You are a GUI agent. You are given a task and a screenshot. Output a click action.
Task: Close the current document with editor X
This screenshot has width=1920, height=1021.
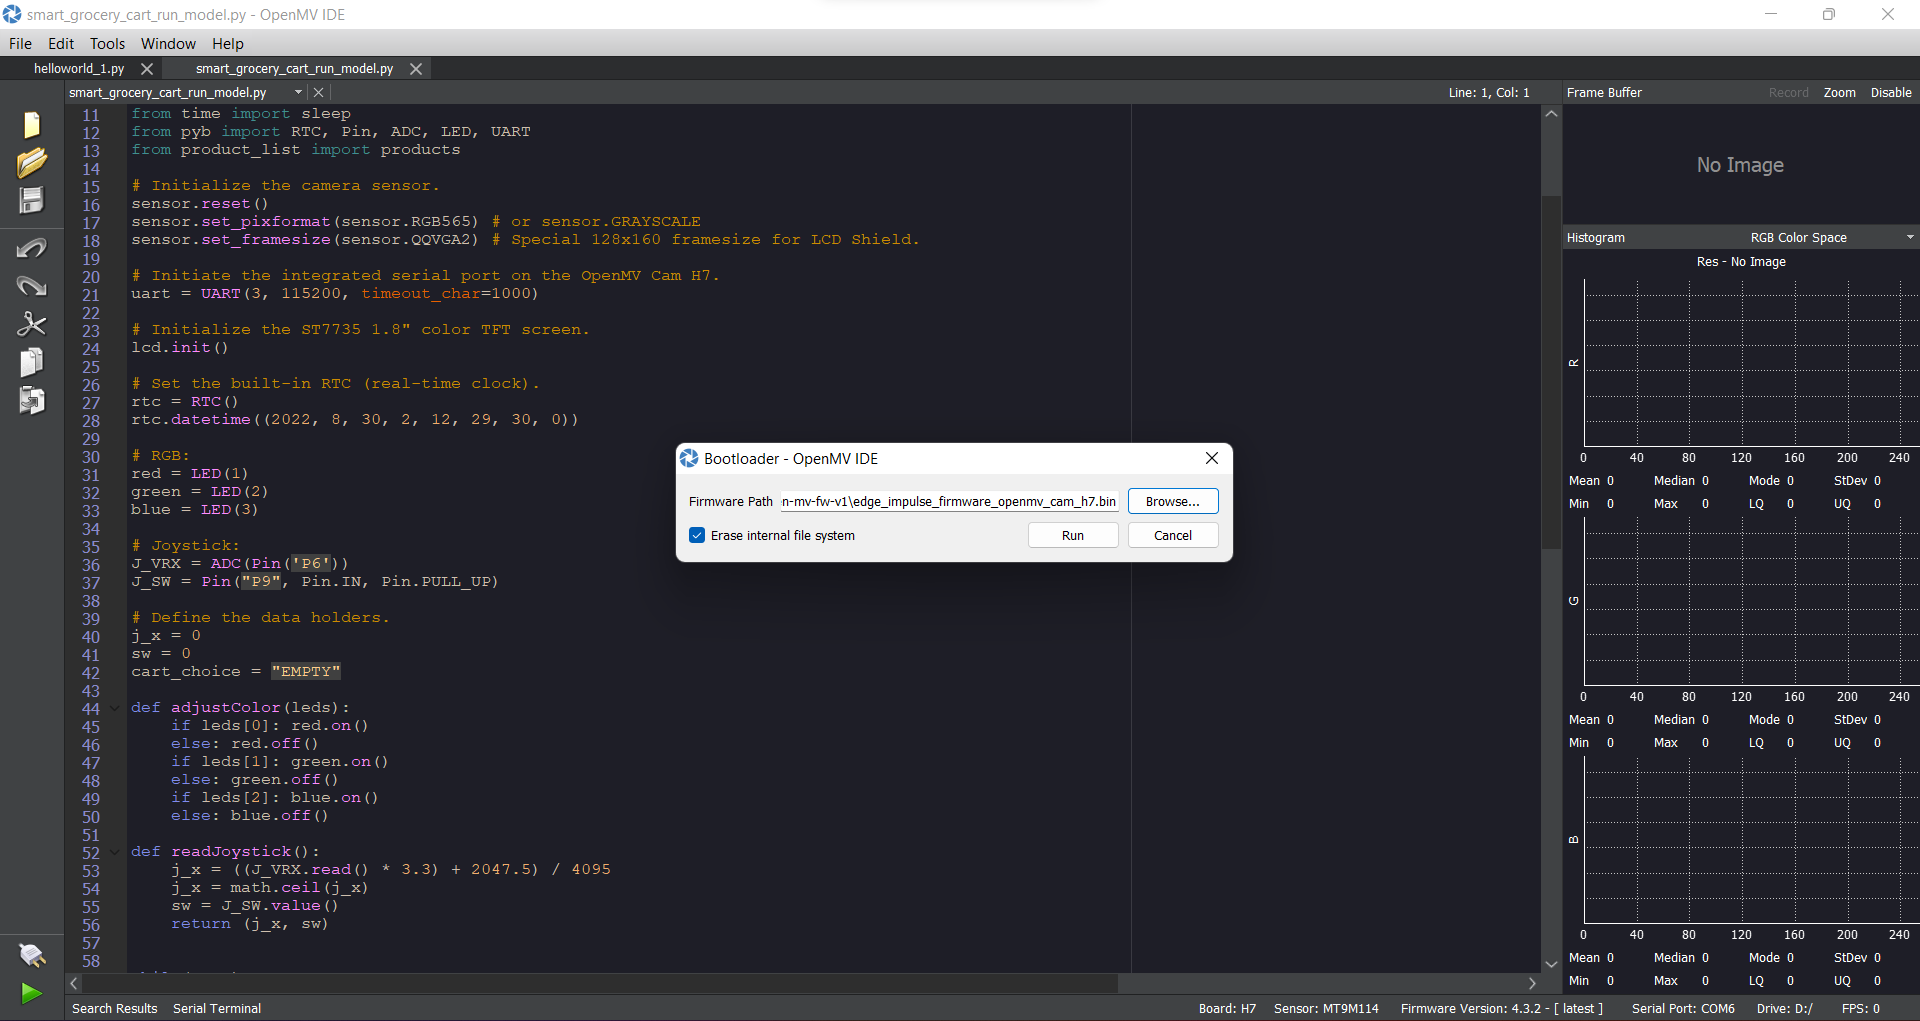(x=319, y=93)
